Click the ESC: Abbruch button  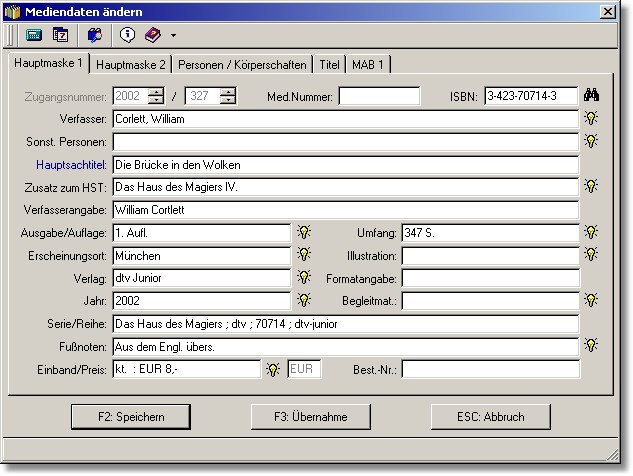[491, 416]
